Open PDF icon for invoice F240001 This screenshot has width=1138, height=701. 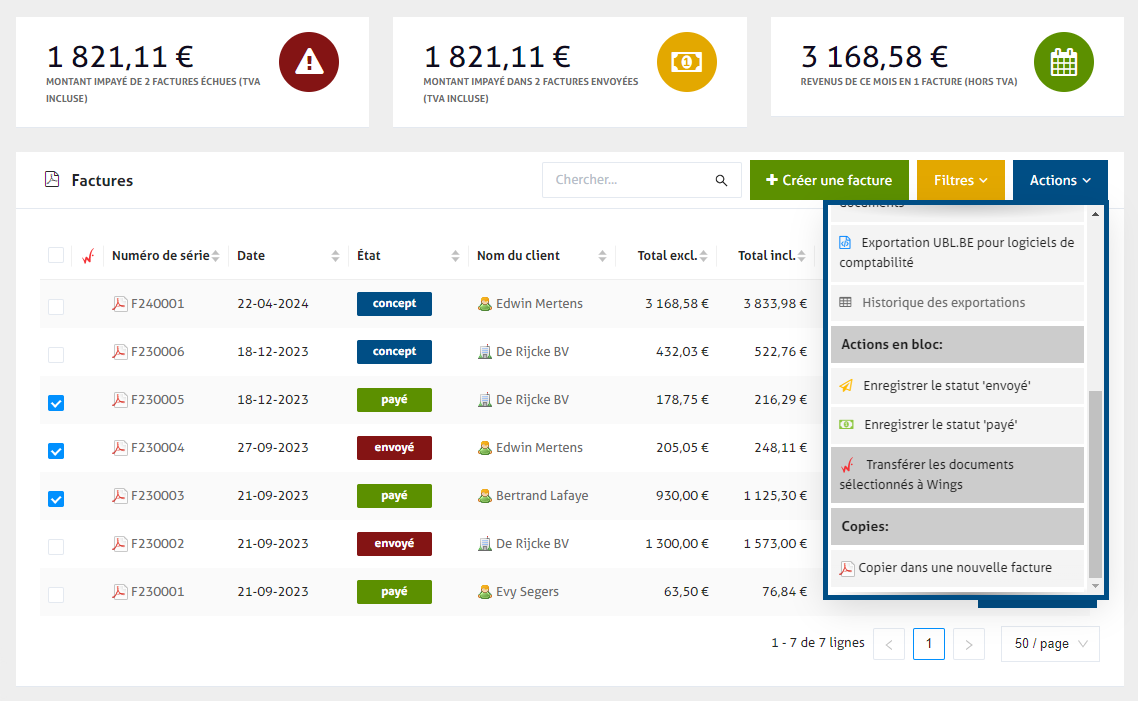120,304
